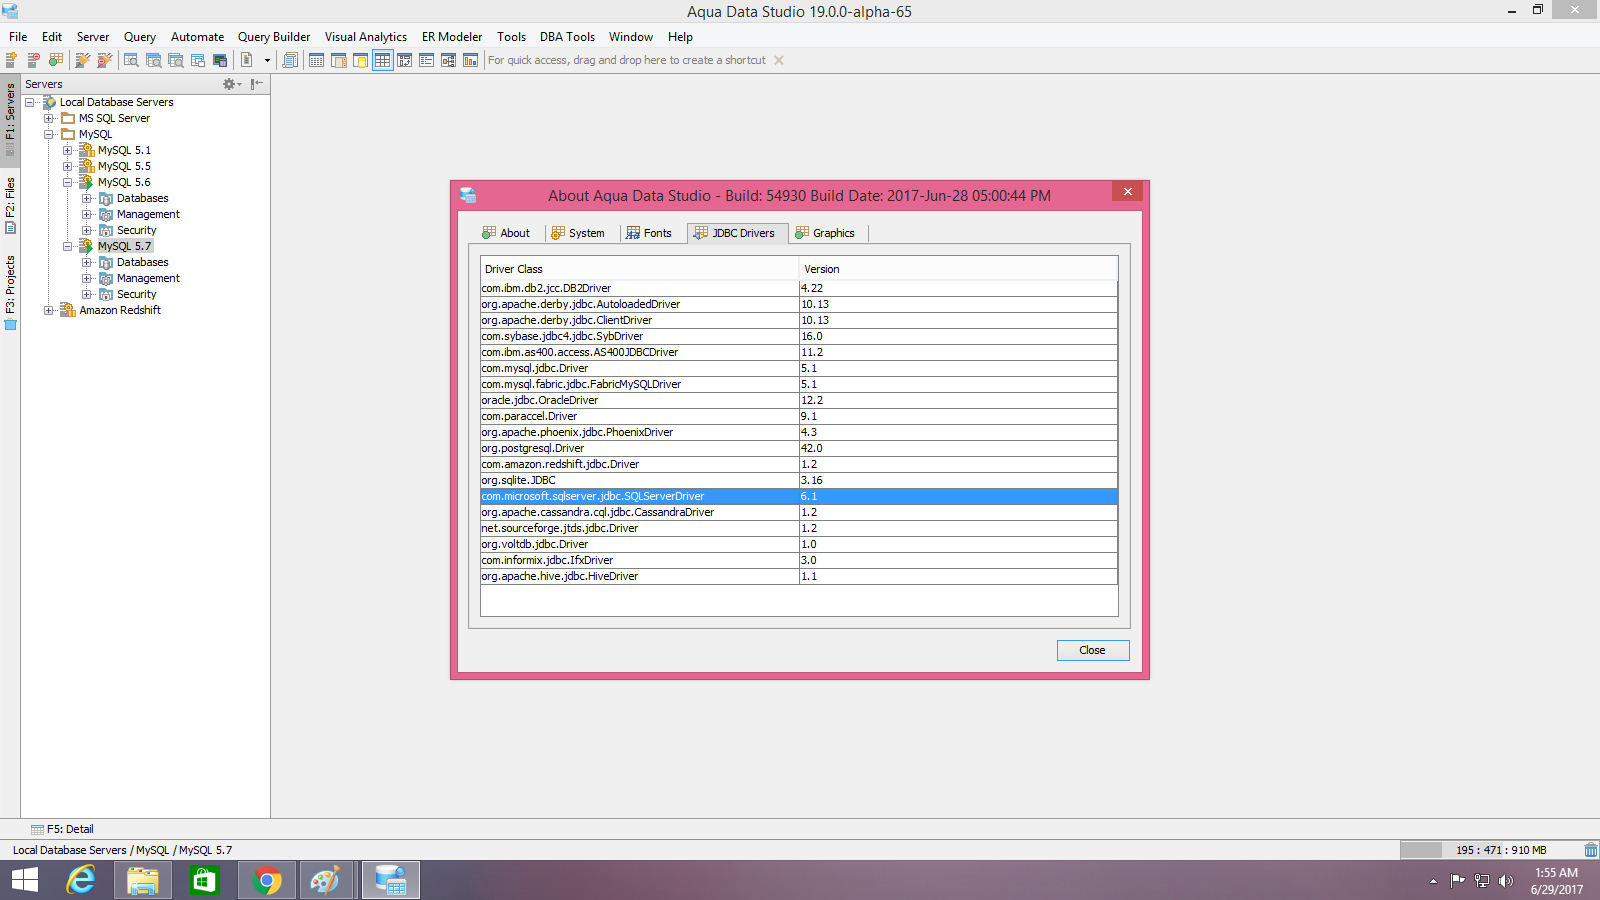The height and width of the screenshot is (900, 1600).
Task: Open the Windows Start button
Action: tap(25, 880)
